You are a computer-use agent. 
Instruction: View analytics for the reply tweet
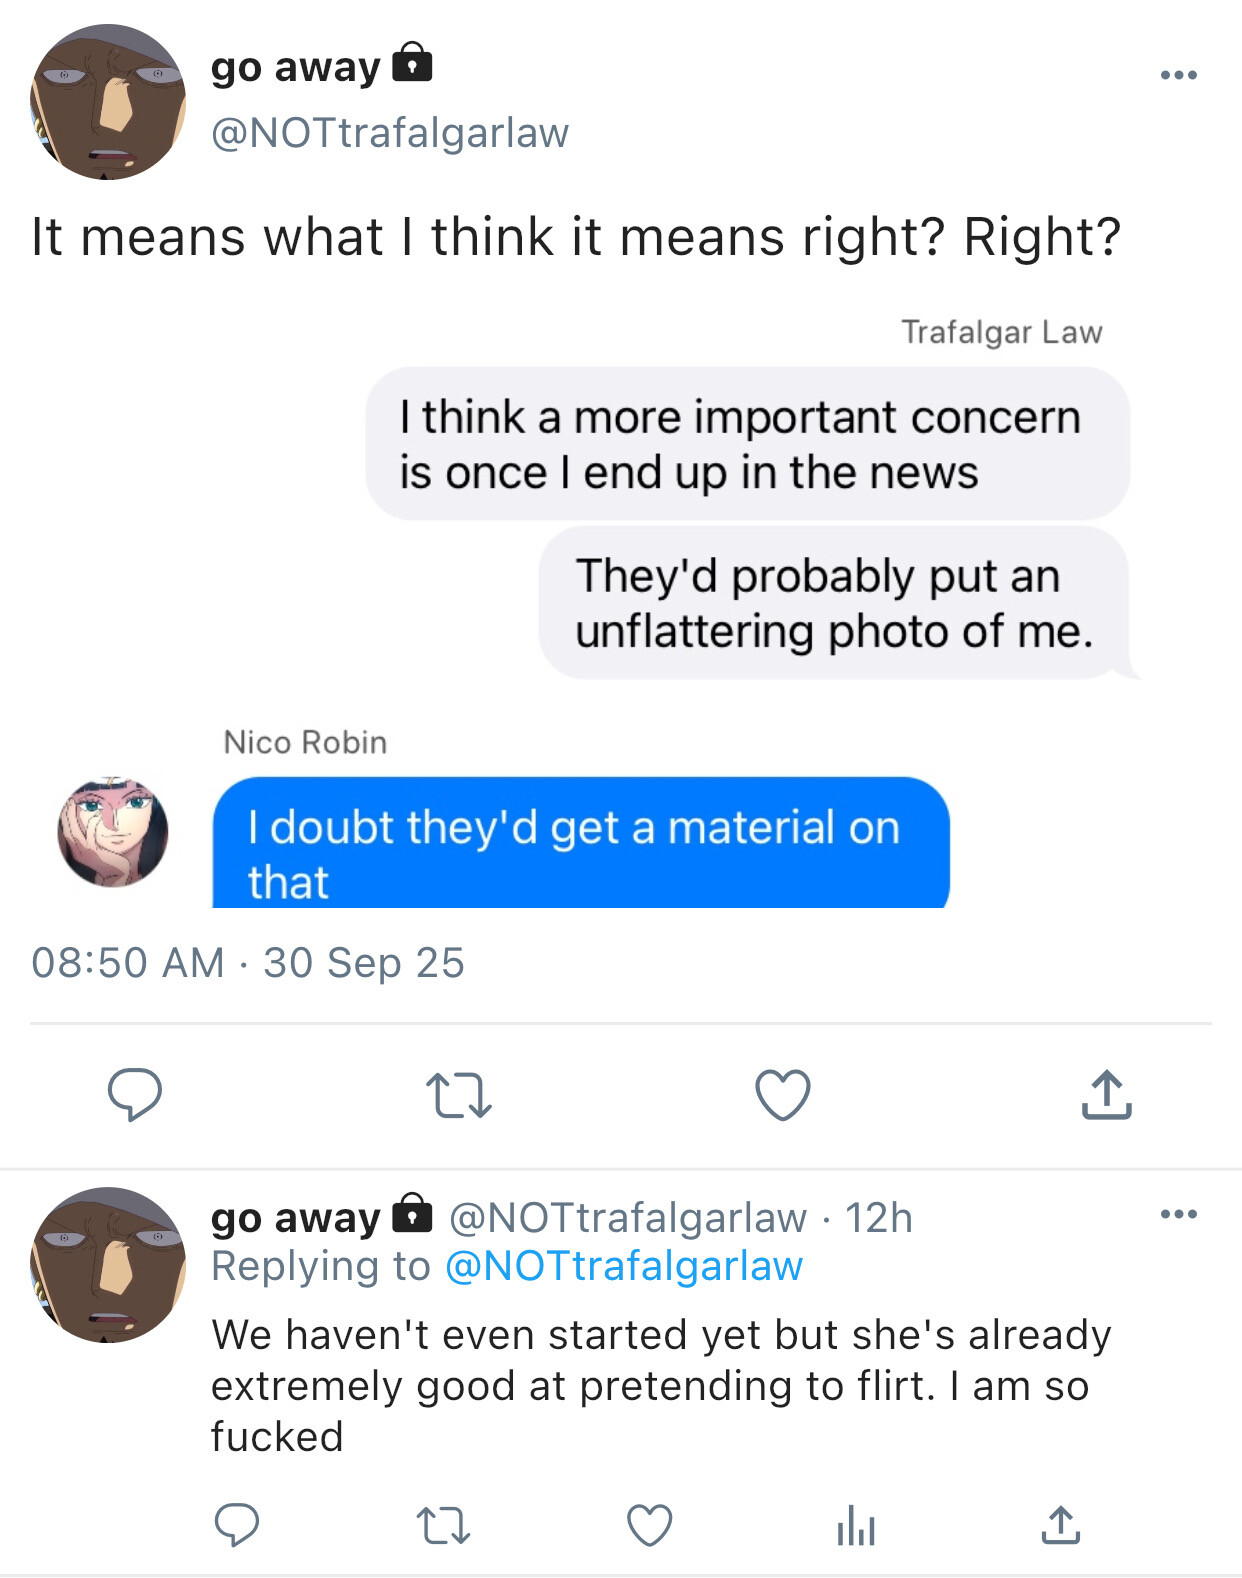pos(856,1526)
